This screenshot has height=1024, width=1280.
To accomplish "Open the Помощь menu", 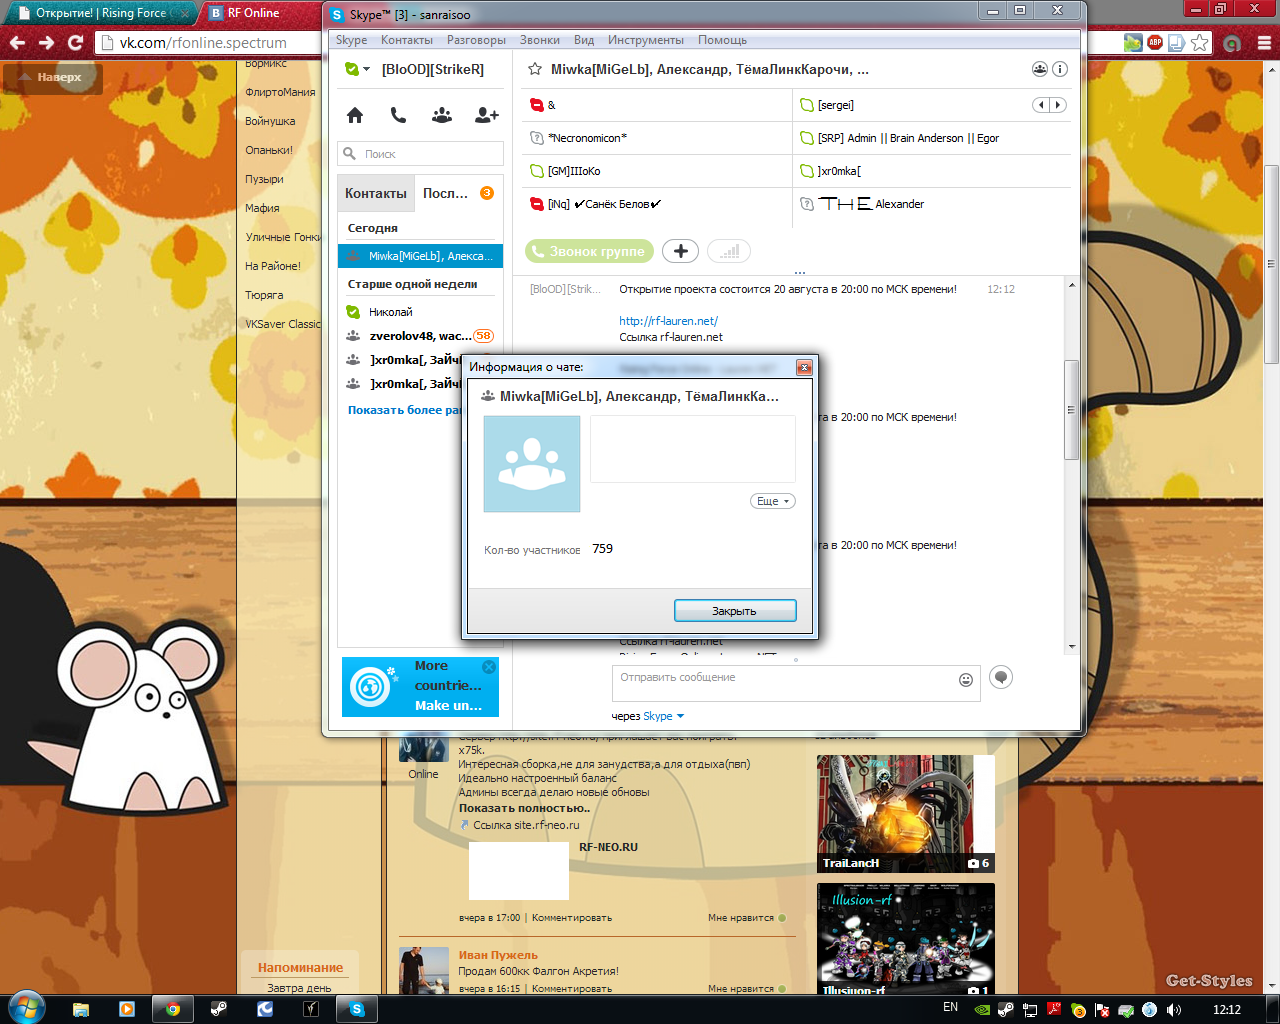I will 723,40.
